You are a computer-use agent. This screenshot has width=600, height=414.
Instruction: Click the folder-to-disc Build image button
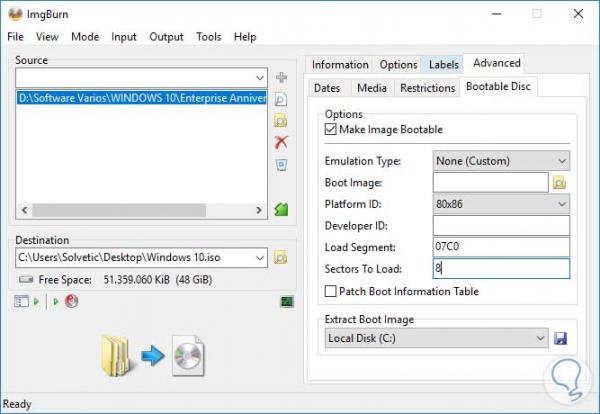coord(153,355)
